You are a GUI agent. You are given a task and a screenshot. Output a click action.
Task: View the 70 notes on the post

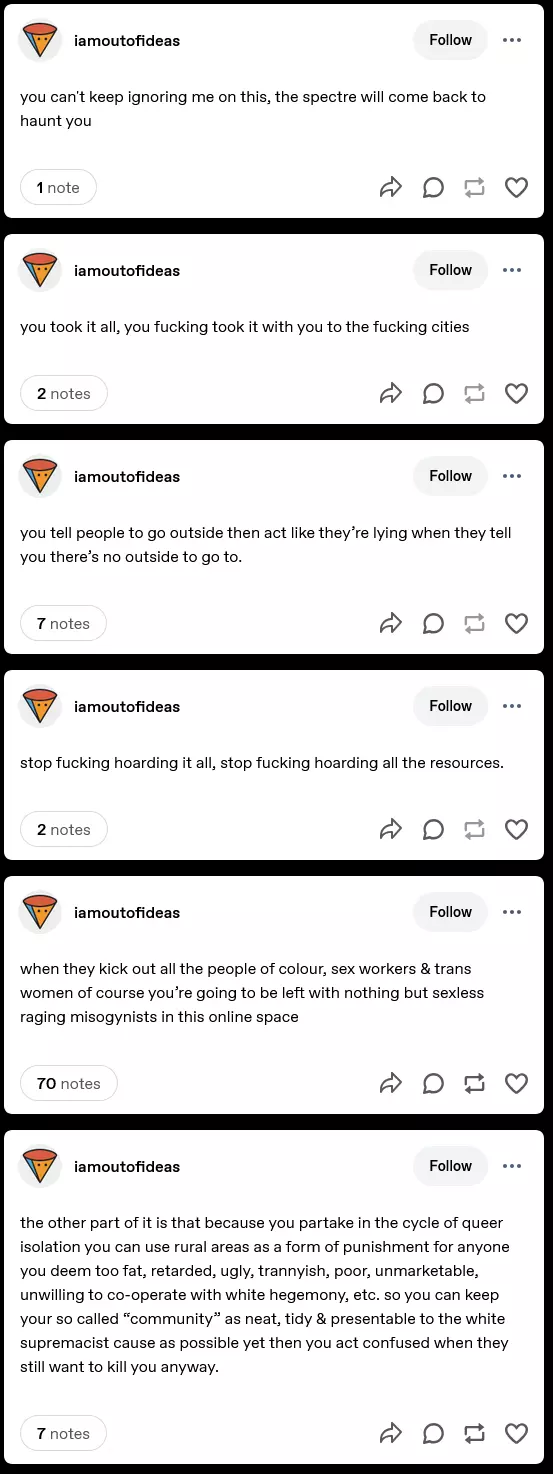pos(68,1083)
